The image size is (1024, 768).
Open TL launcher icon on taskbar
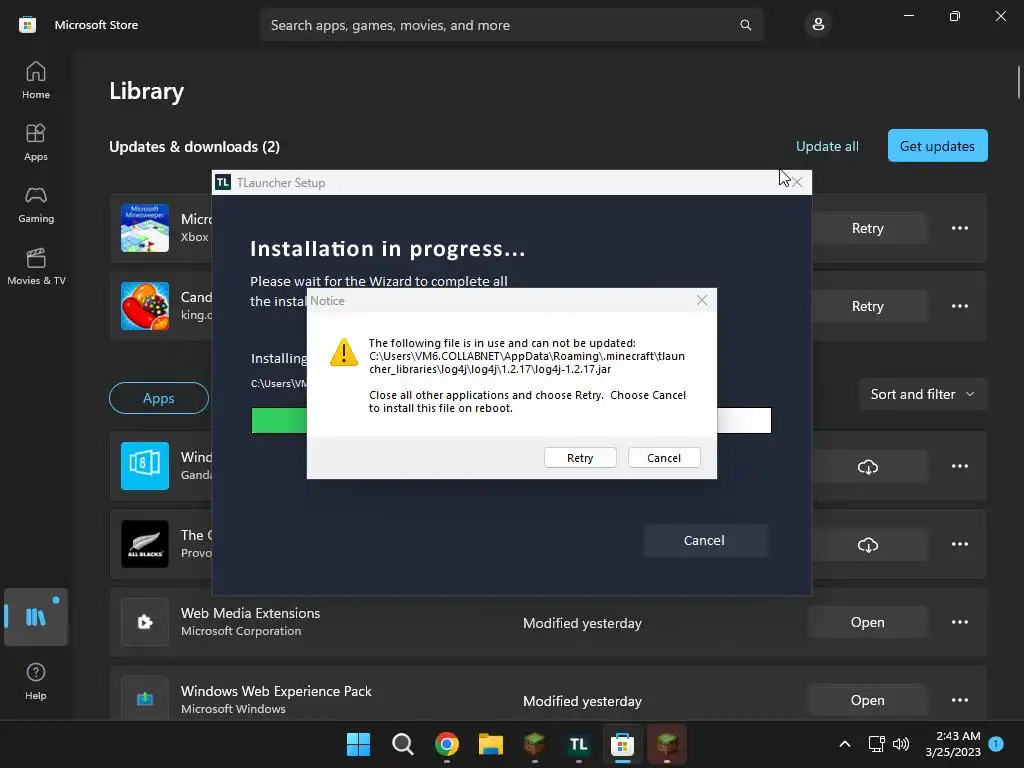[x=579, y=744]
